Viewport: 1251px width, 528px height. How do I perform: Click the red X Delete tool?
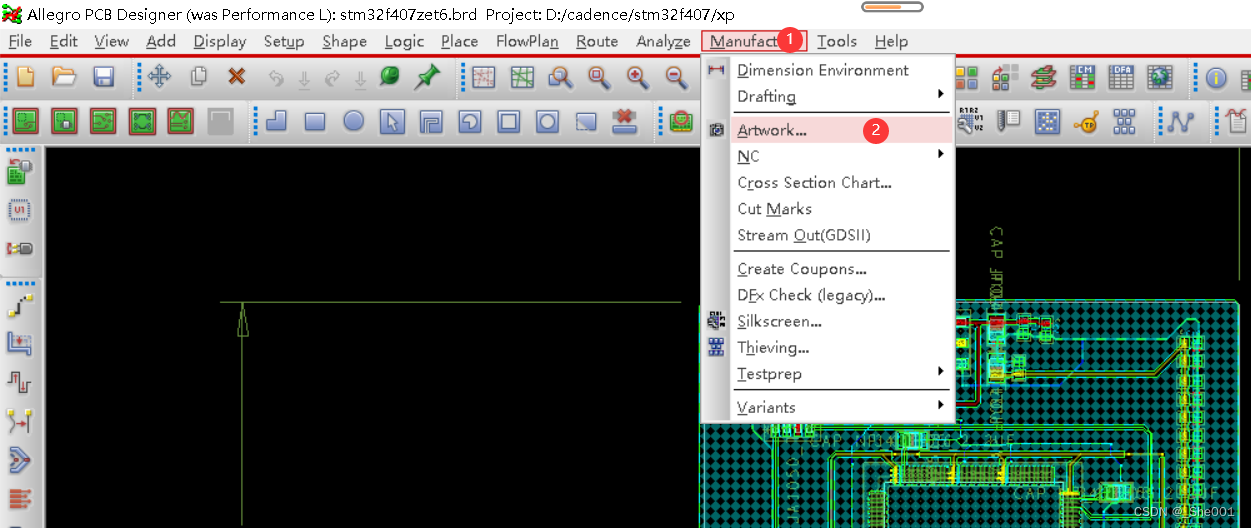pyautogui.click(x=236, y=77)
